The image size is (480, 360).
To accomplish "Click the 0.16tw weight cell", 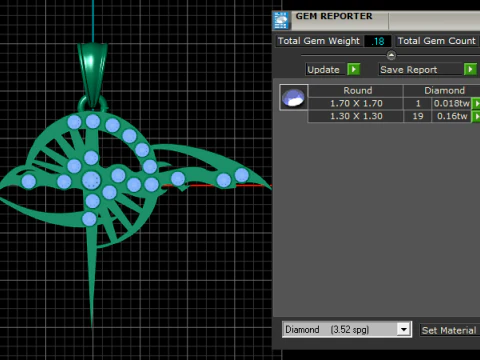I will pyautogui.click(x=451, y=116).
